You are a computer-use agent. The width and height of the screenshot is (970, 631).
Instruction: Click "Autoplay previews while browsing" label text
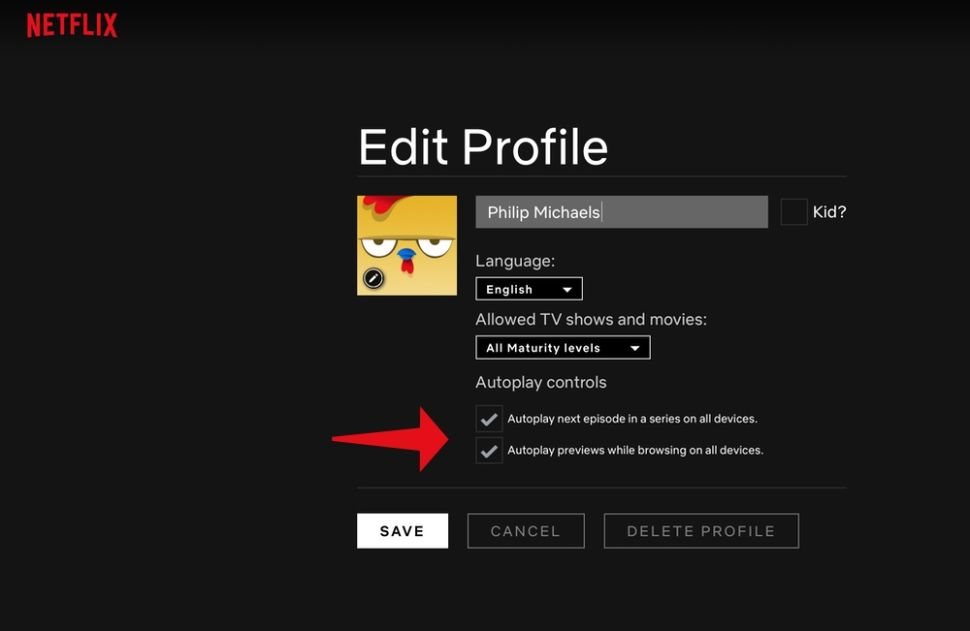(x=635, y=450)
